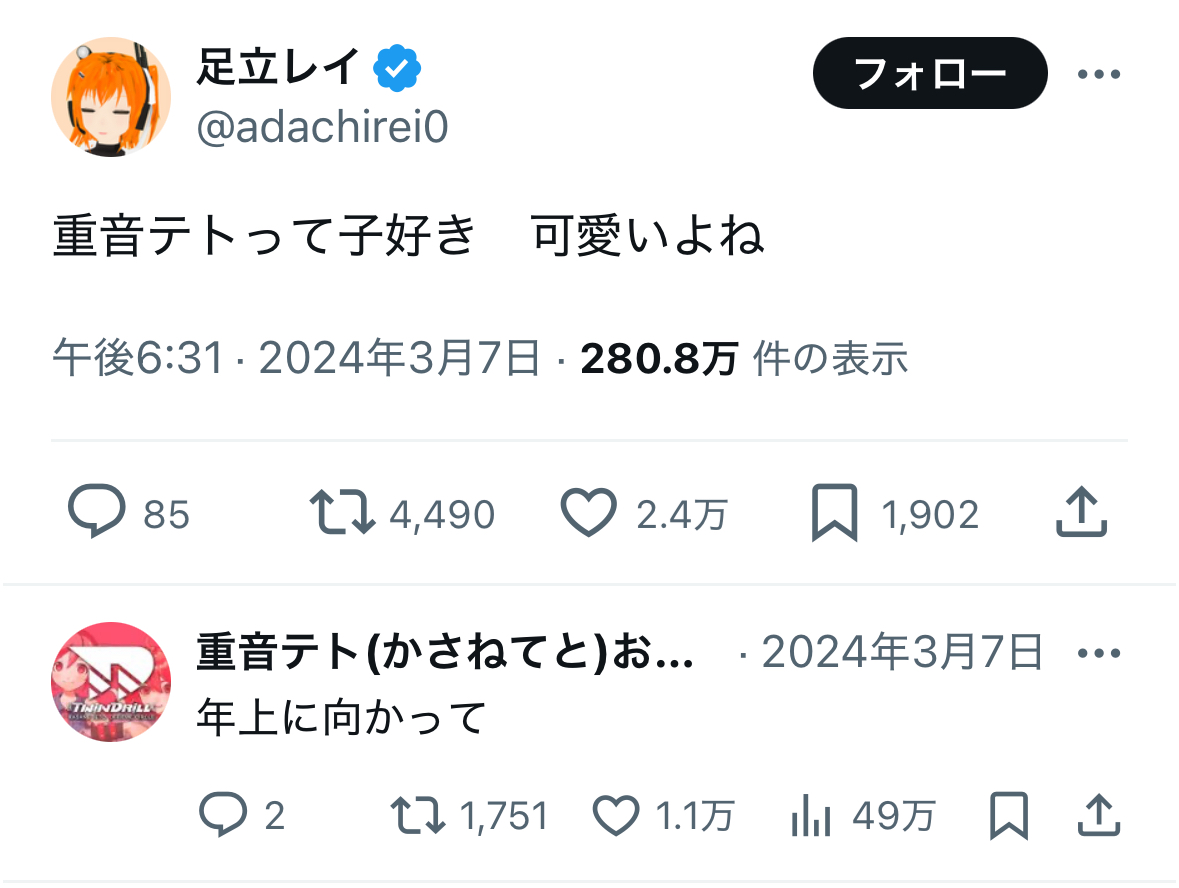Like the main post with 2.4万 likes
Image resolution: width=1179 pixels, height=888 pixels.
[588, 513]
